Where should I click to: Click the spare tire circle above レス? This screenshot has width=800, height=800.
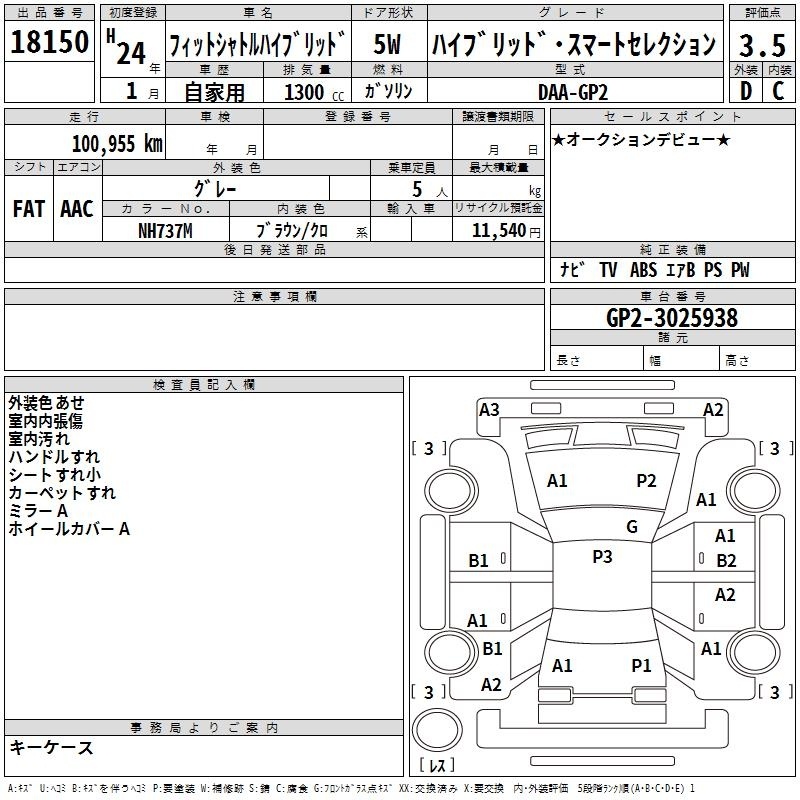pos(436,731)
